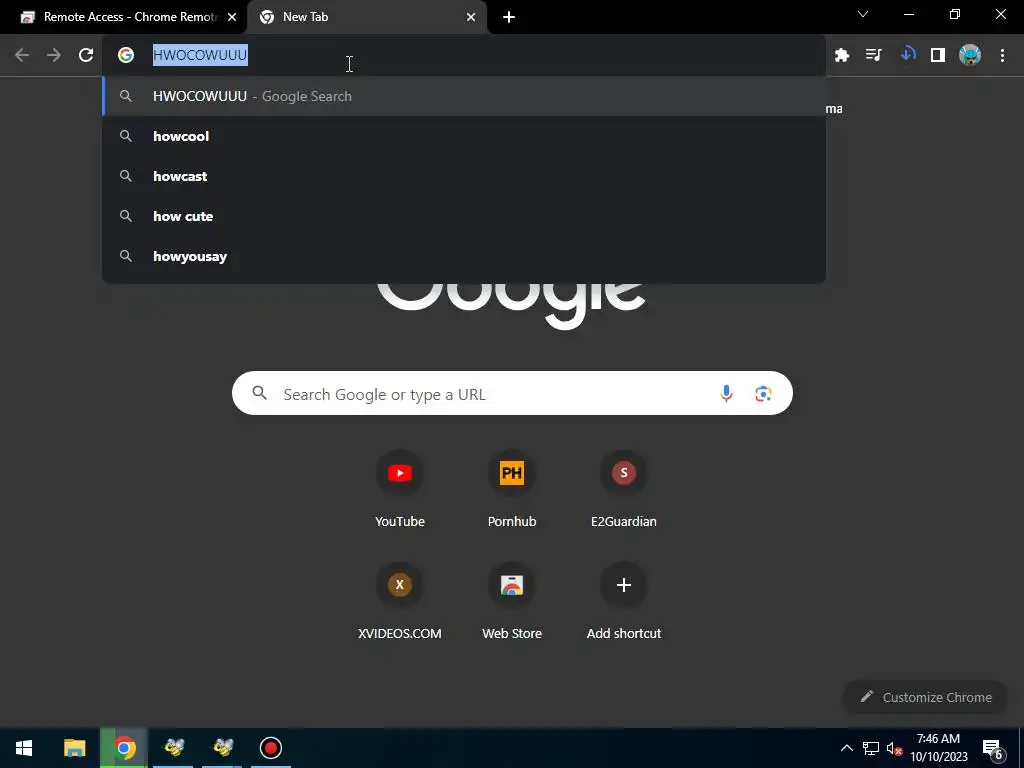Open Chrome three-dot menu
The image size is (1024, 768).
1002,56
